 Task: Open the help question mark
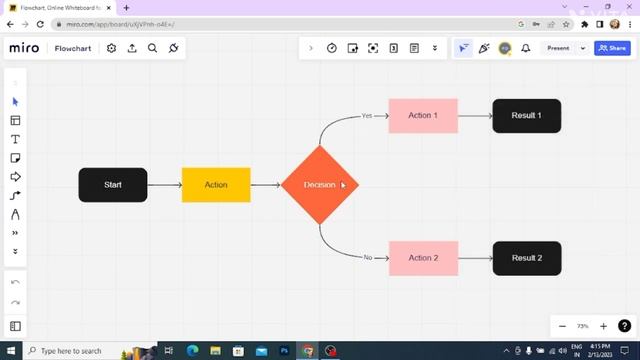tap(624, 326)
